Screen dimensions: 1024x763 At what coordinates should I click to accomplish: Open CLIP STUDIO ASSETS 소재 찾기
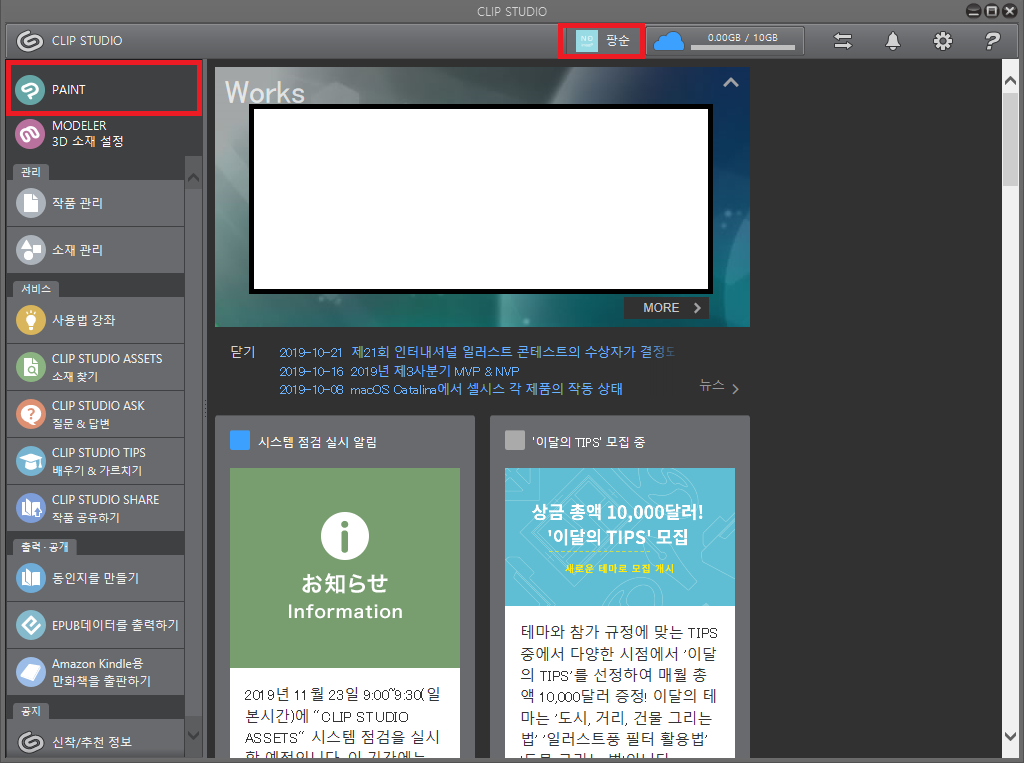click(95, 367)
